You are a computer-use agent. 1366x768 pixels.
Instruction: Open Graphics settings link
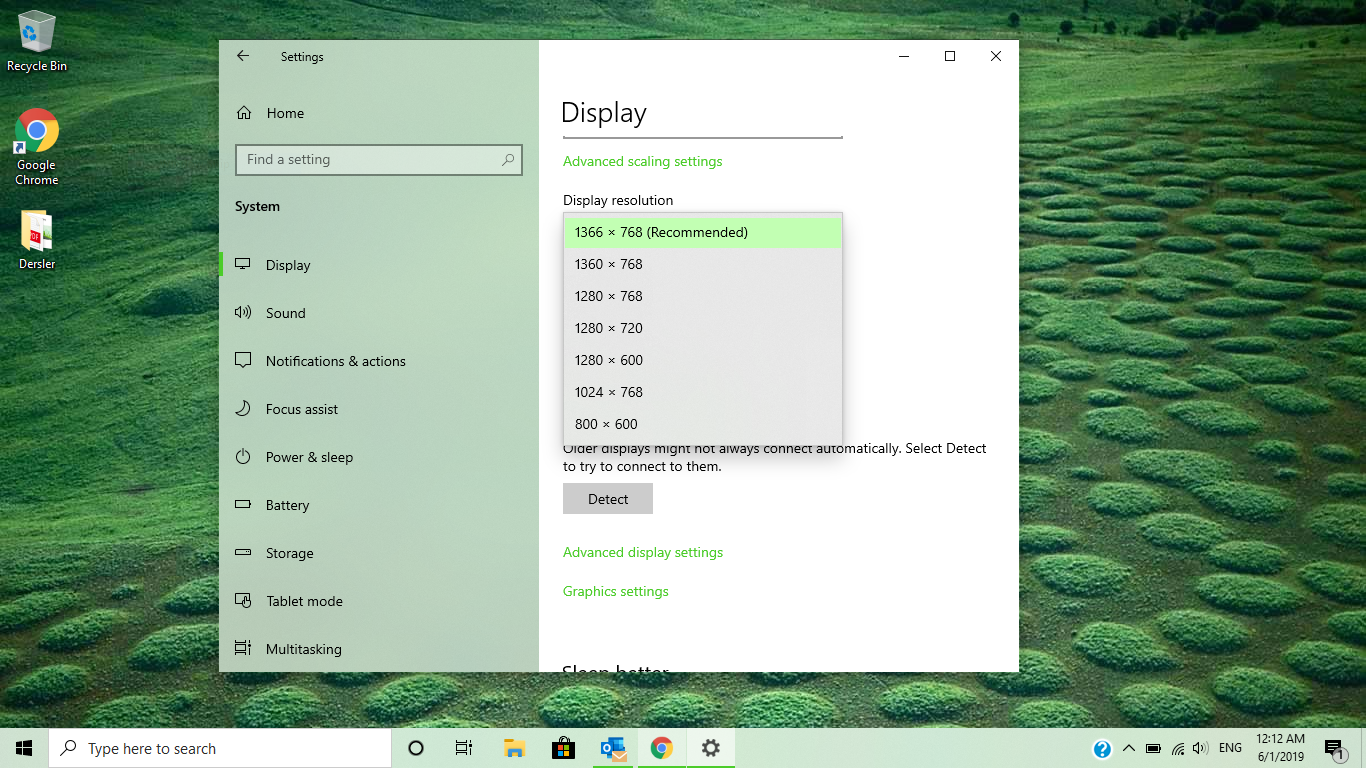[x=616, y=592]
